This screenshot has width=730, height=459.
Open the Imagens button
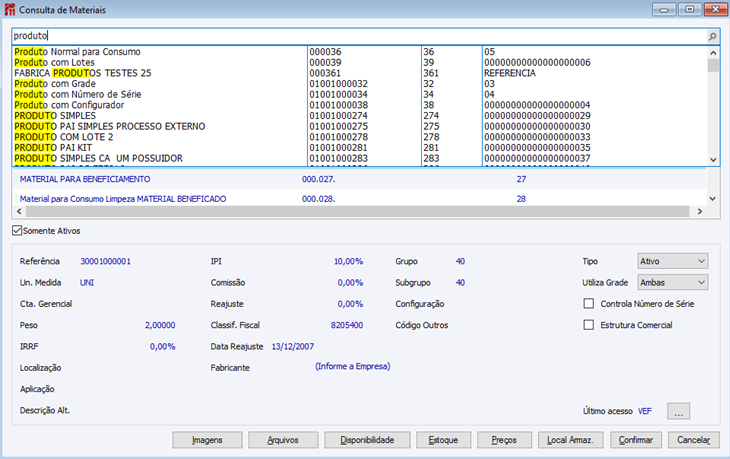(207, 440)
